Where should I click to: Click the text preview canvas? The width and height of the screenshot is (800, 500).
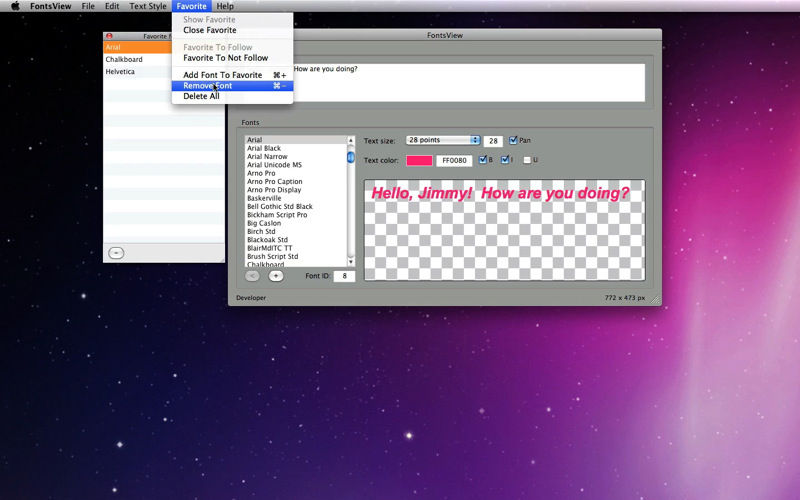(504, 230)
